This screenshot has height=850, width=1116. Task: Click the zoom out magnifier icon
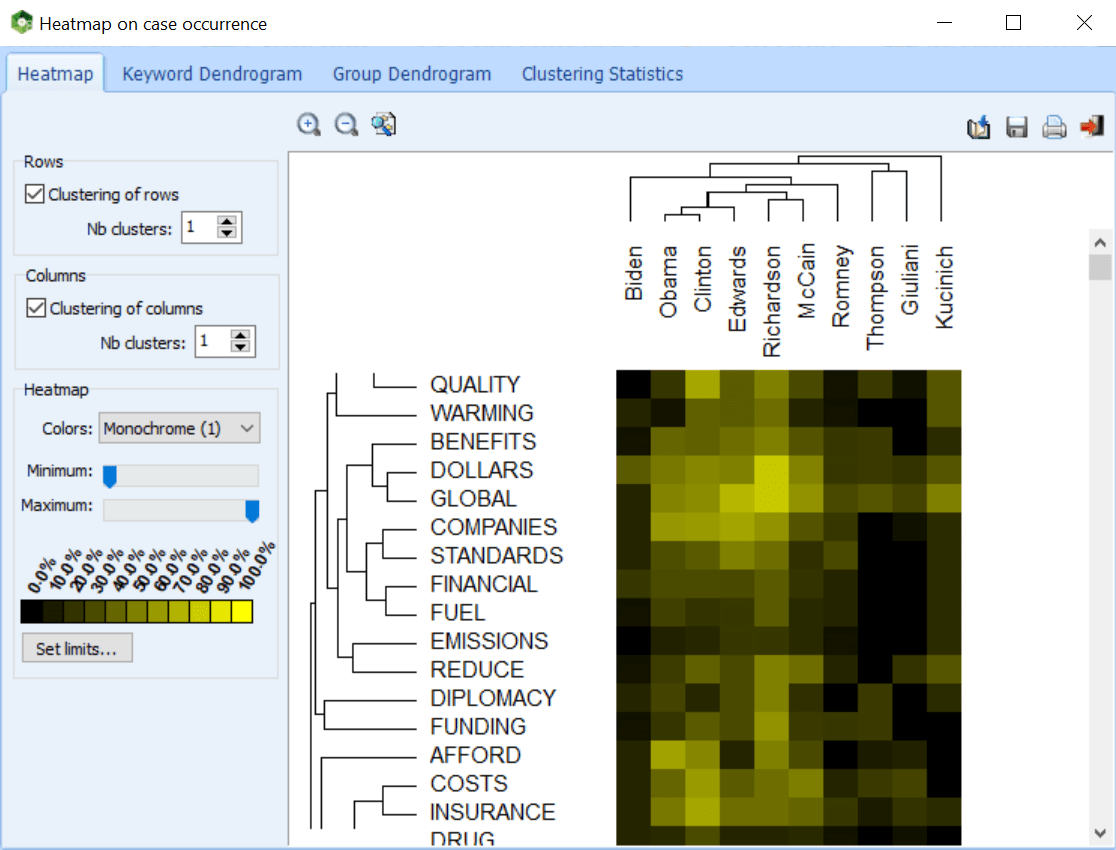pyautogui.click(x=346, y=125)
